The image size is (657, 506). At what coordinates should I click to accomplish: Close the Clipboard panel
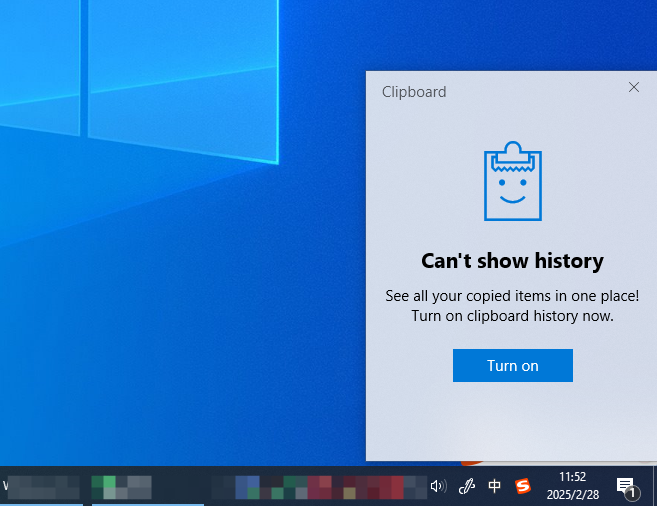(634, 87)
